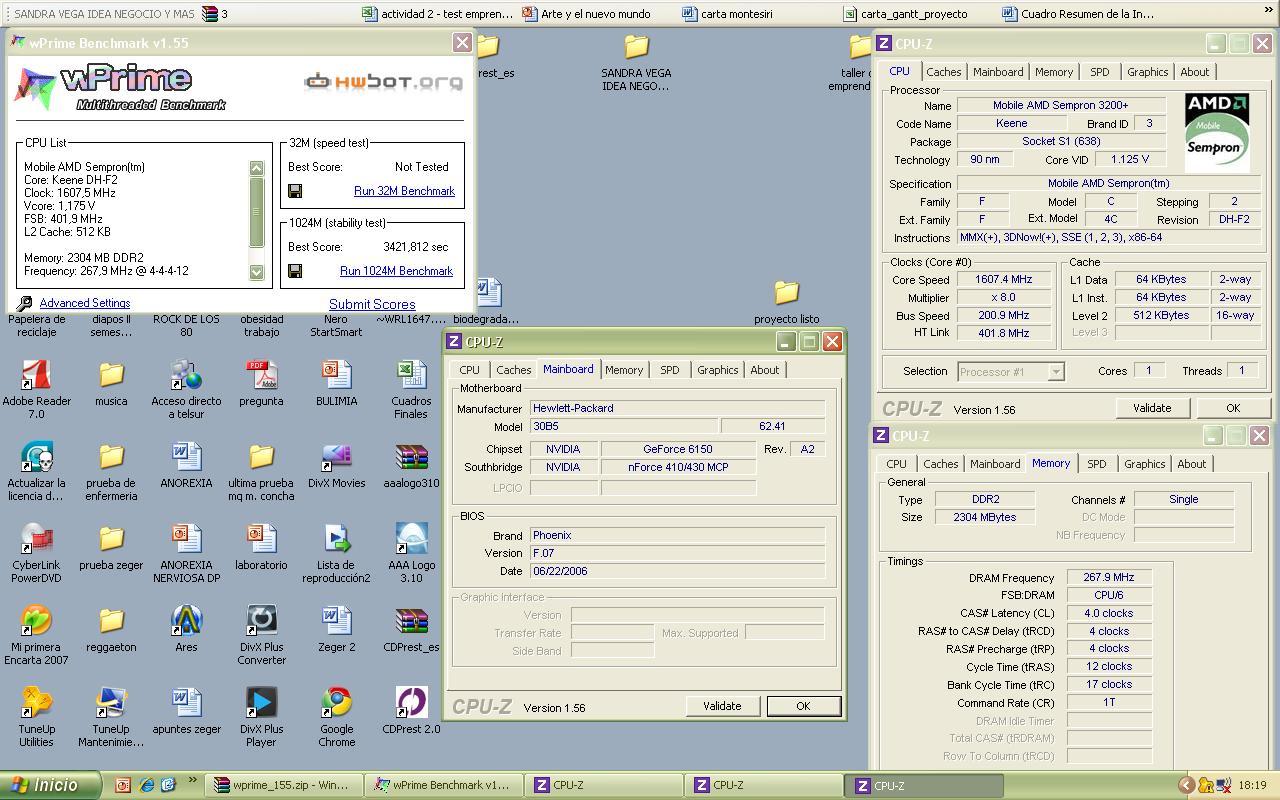Select the pregunta PDF icon
The image size is (1280, 800).
coord(261,375)
